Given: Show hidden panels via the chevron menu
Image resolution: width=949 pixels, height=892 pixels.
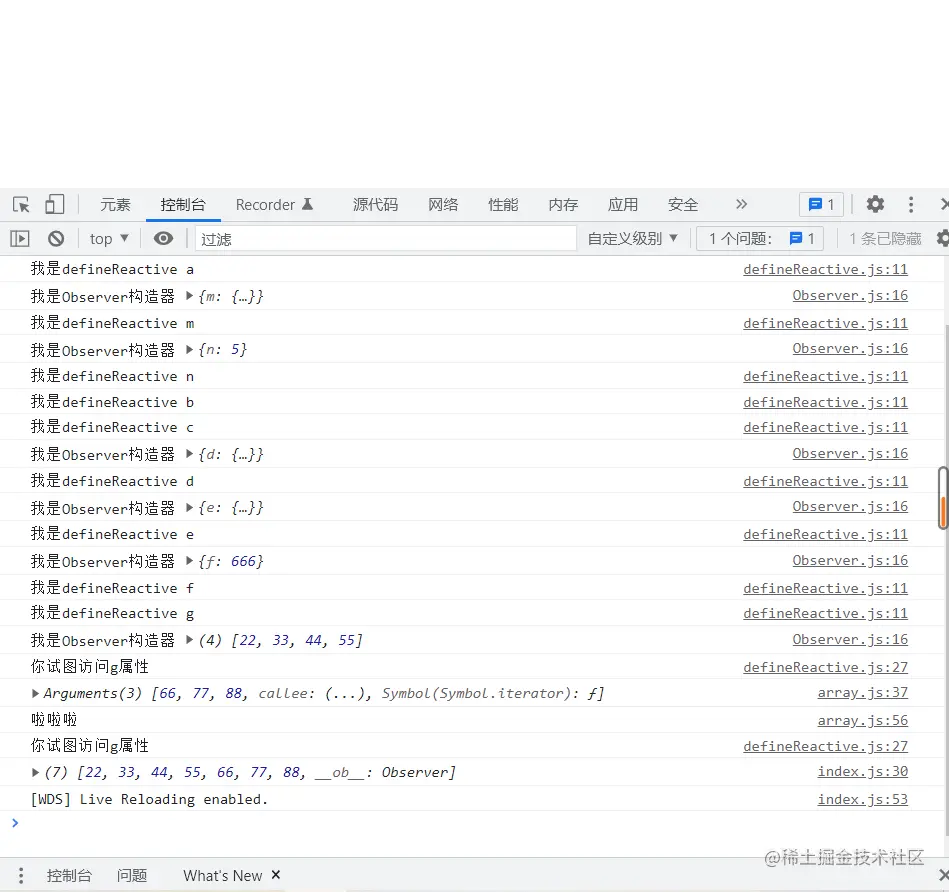Looking at the screenshot, I should 741,204.
